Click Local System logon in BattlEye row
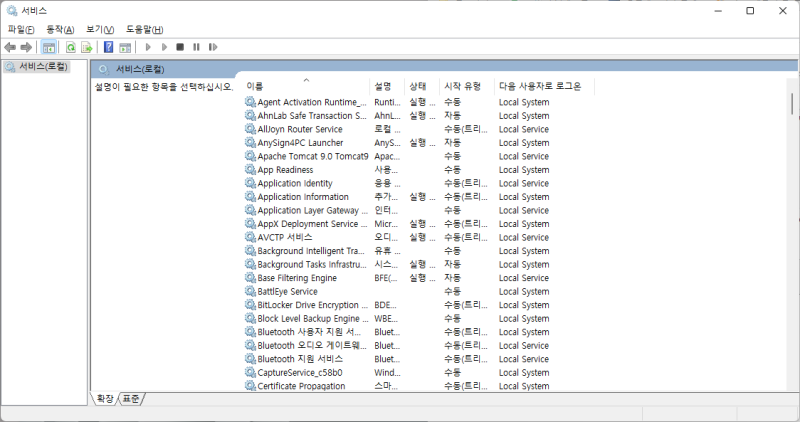 coord(524,291)
